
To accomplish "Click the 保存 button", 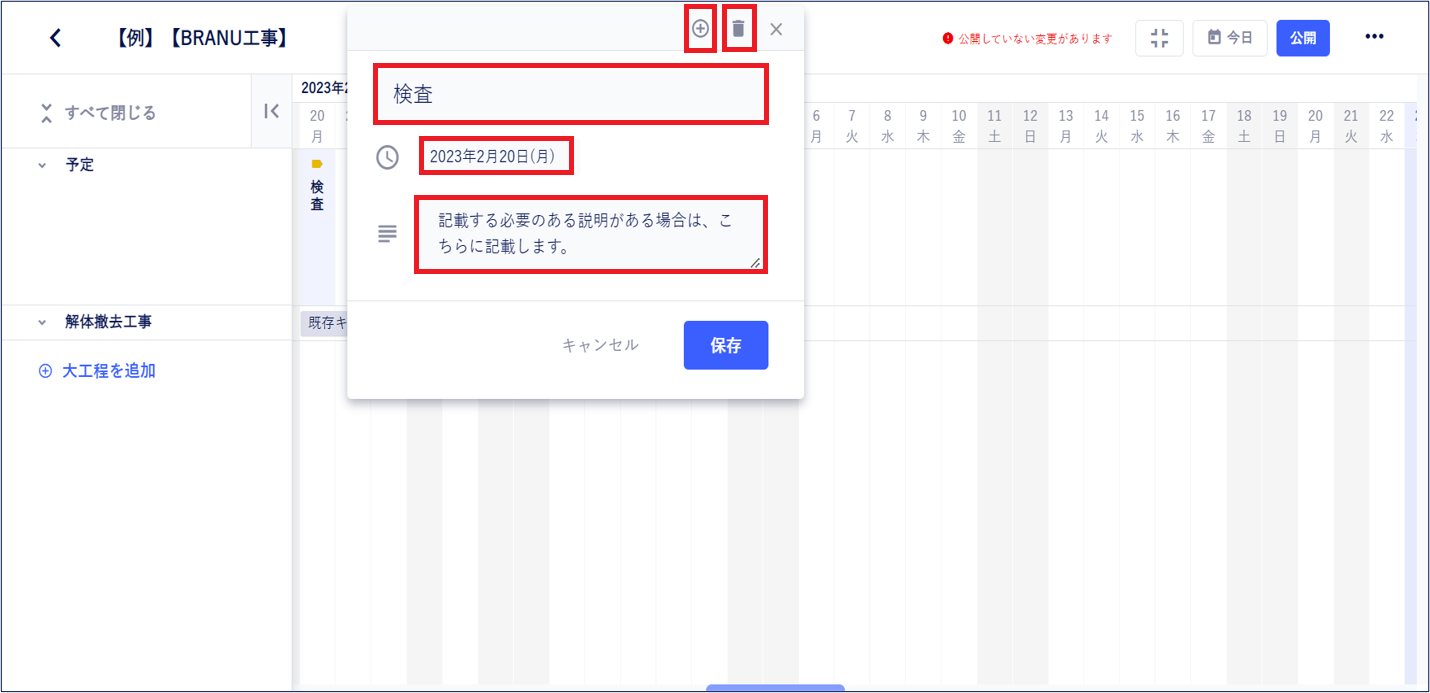I will point(726,345).
